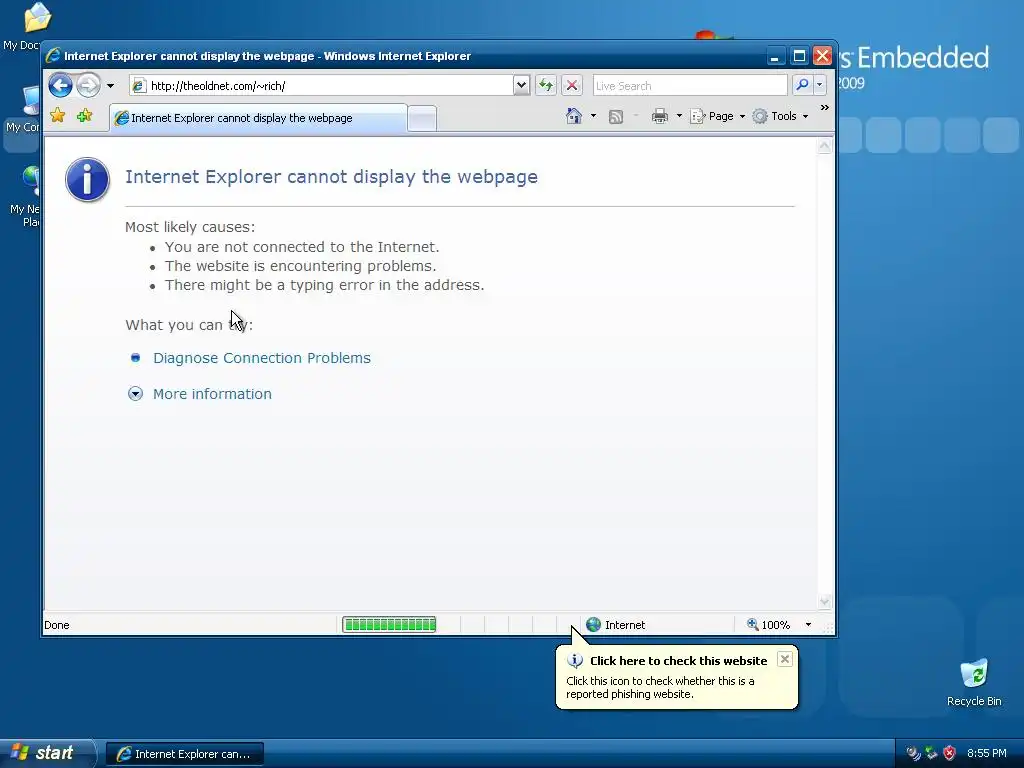This screenshot has height=768, width=1024.
Task: Click the 'Most likely causes:' text
Action: (190, 227)
